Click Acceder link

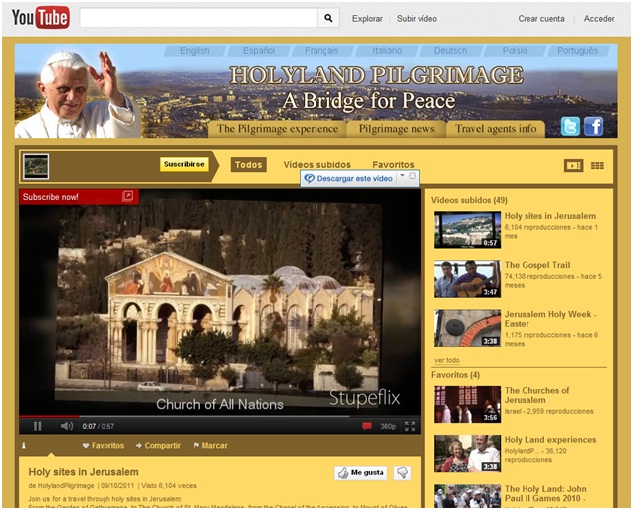[599, 19]
